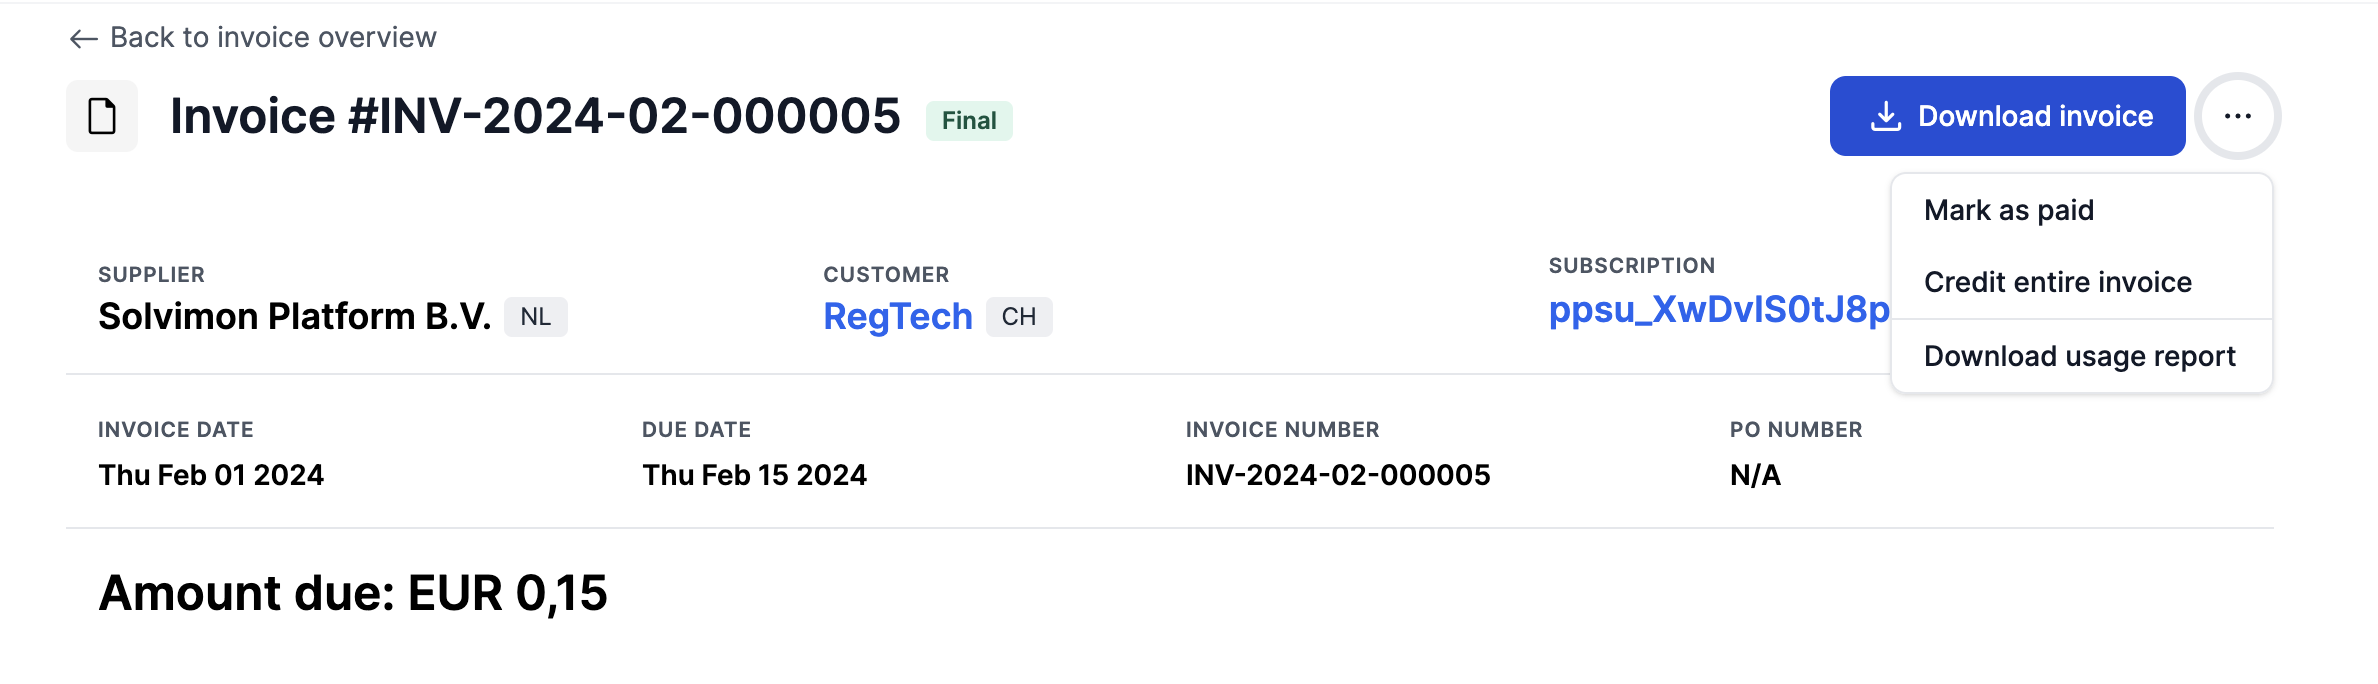Viewport: 2378px width, 684px height.
Task: Click the invoice document icon
Action: (x=102, y=116)
